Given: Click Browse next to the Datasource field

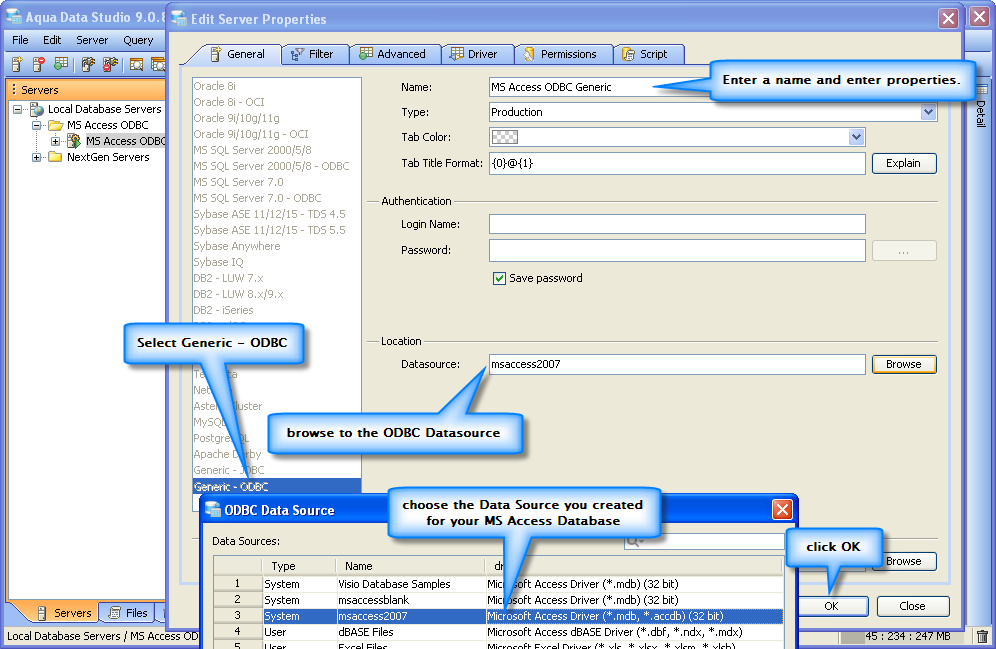Looking at the screenshot, I should pos(904,365).
